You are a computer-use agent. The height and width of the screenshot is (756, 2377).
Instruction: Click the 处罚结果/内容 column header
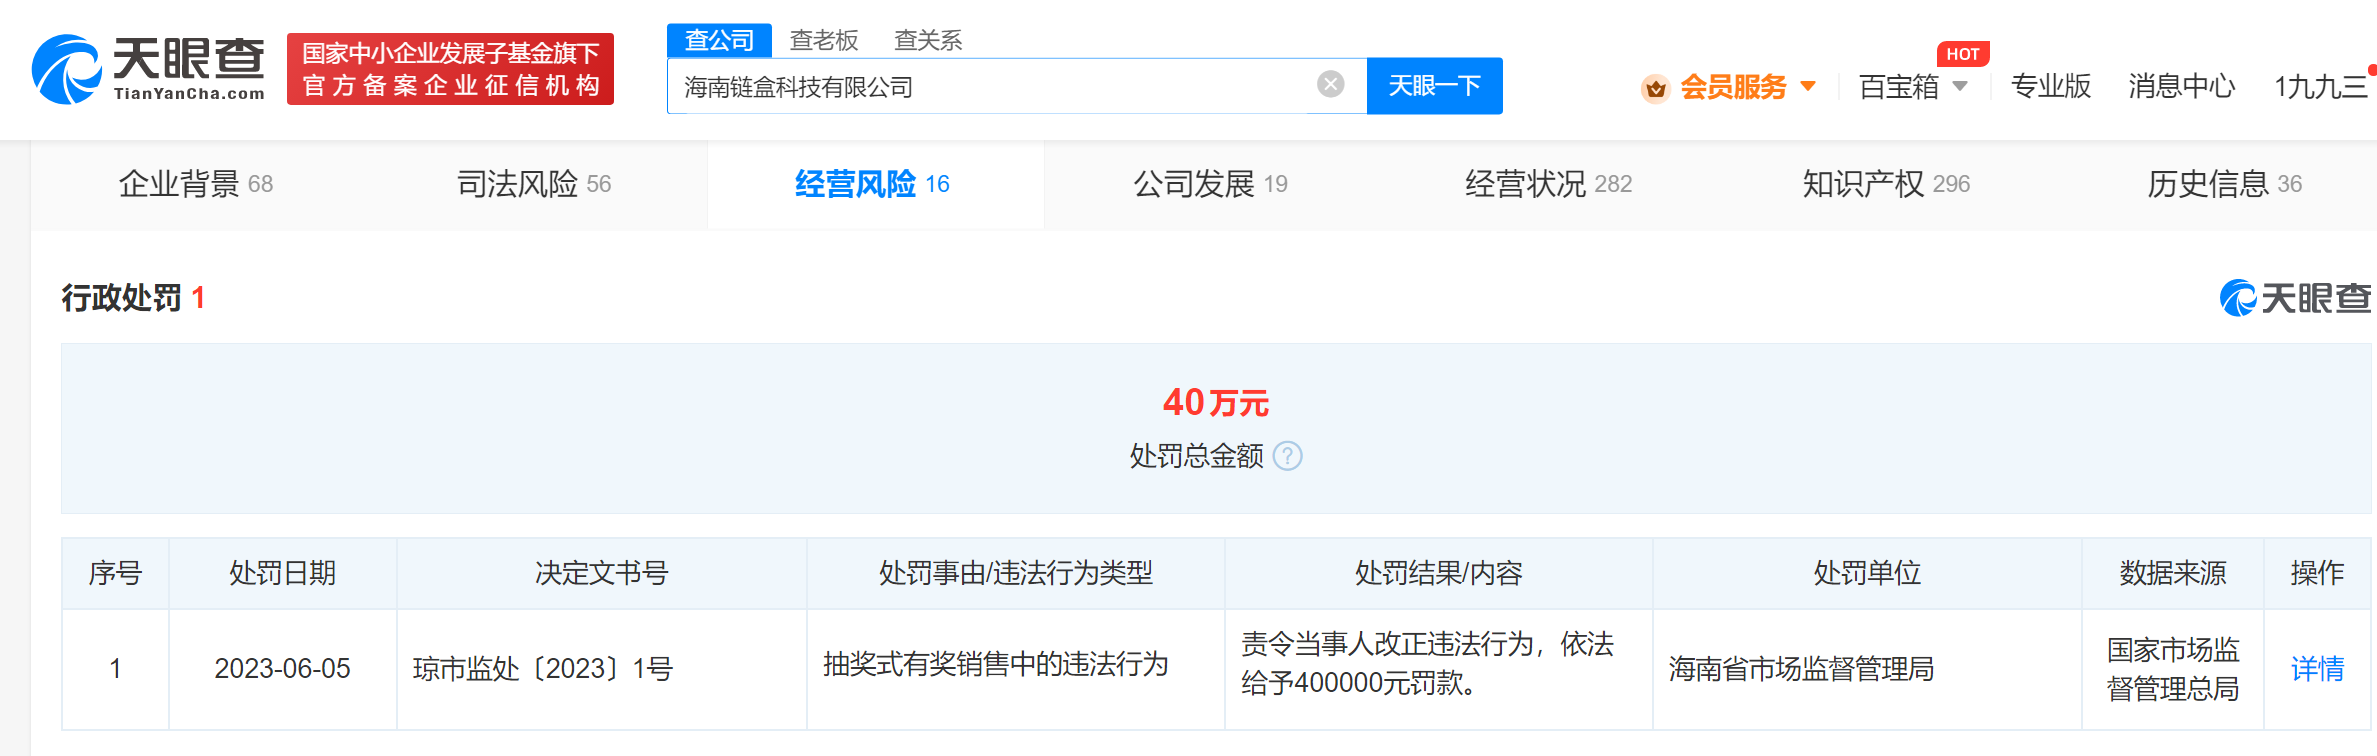click(x=1438, y=573)
